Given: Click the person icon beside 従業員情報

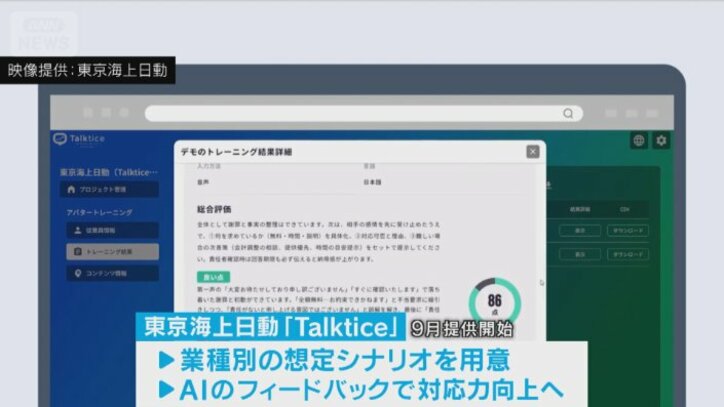Looking at the screenshot, I should tap(78, 230).
